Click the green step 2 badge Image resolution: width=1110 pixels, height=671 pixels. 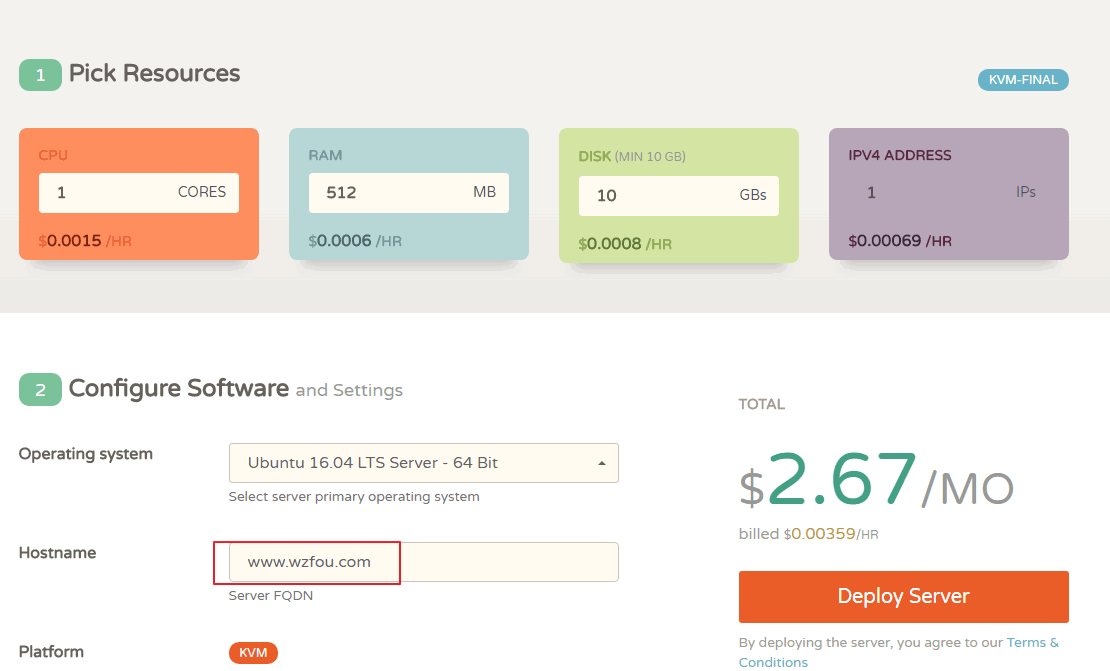coord(40,390)
